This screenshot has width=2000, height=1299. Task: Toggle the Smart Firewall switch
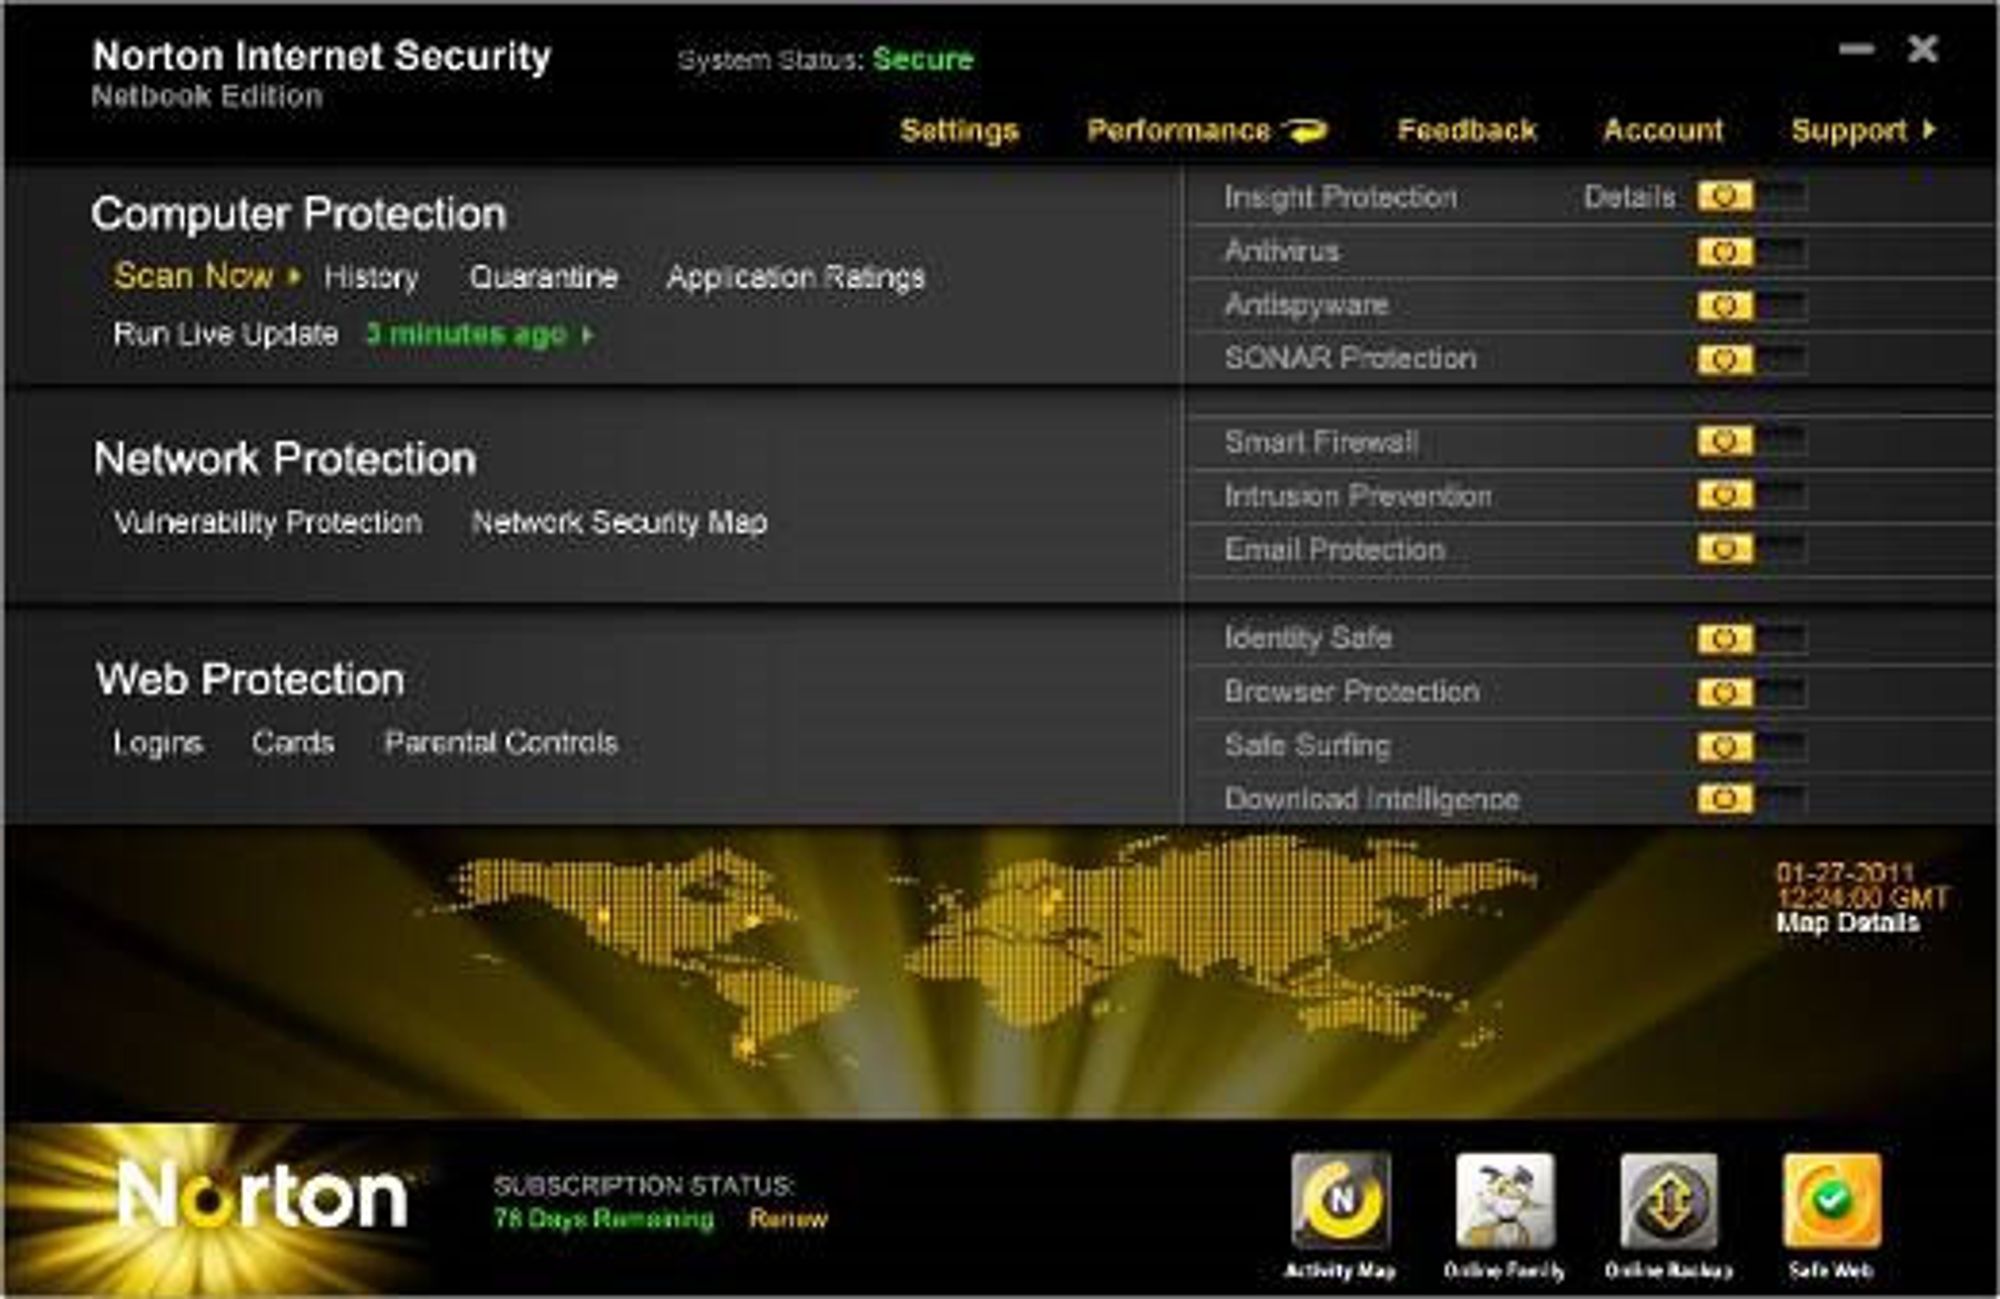click(x=1752, y=441)
